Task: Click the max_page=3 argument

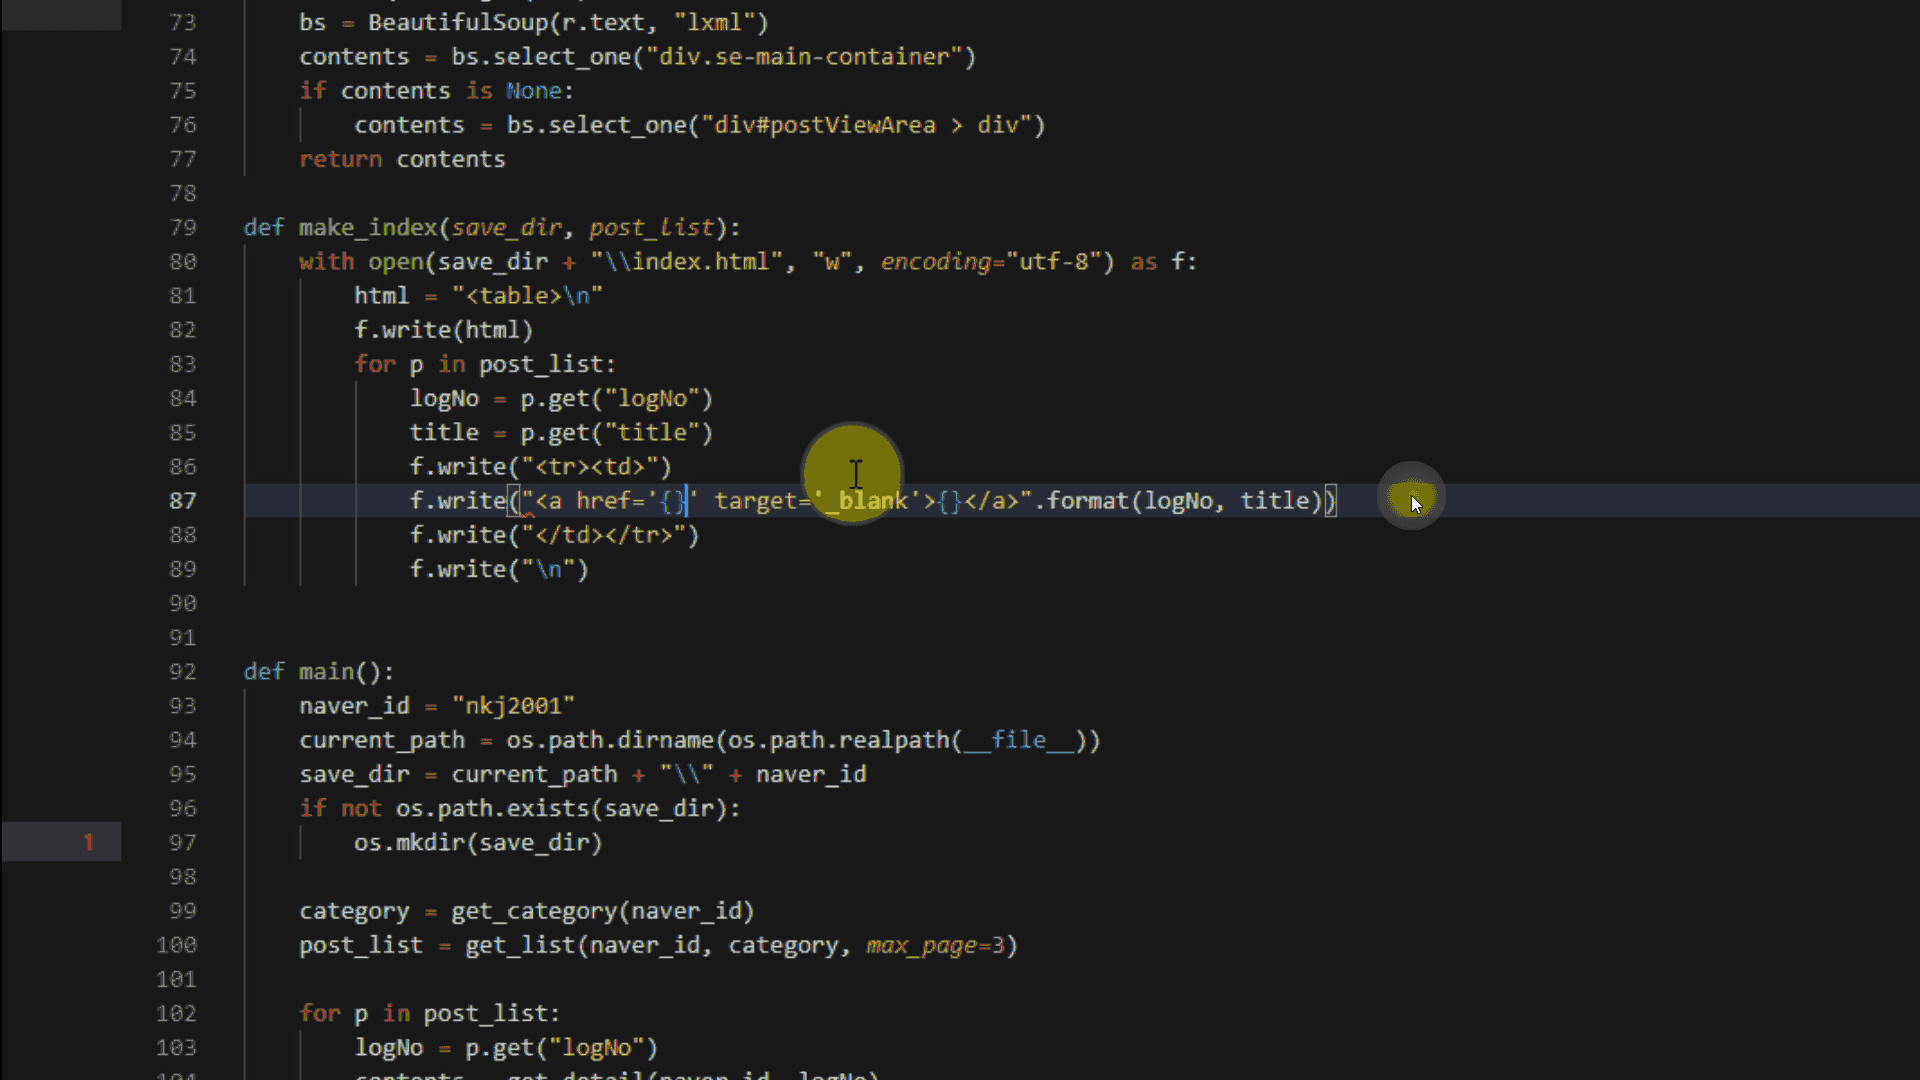Action: (934, 946)
